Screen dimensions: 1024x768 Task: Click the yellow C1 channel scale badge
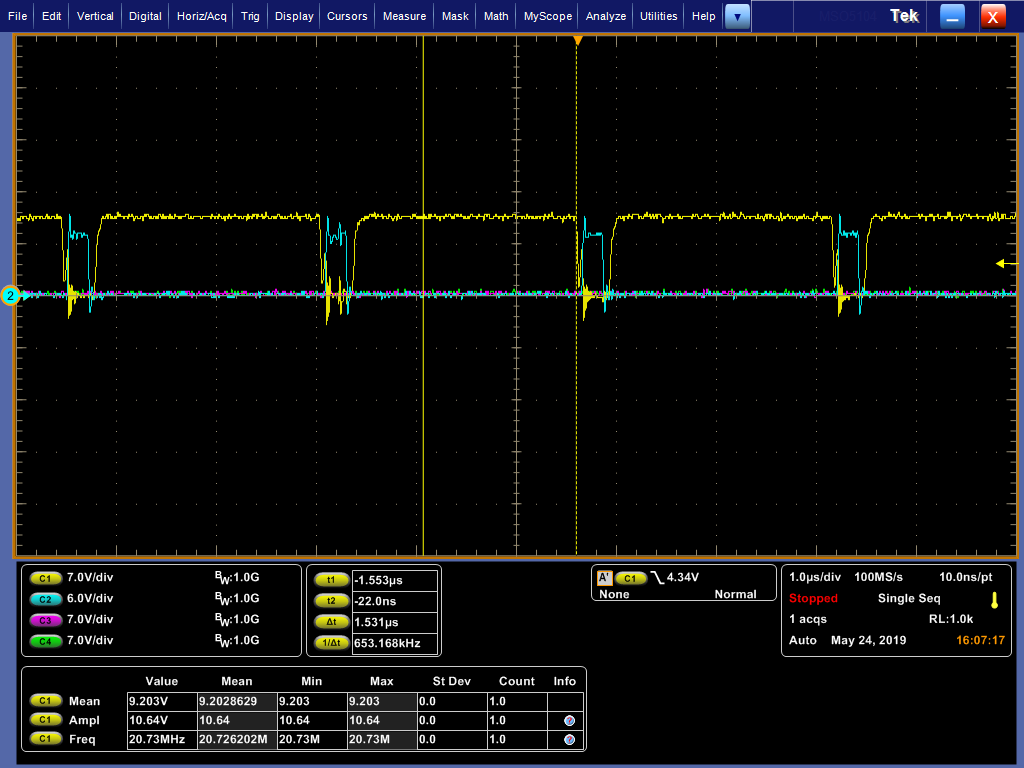pos(45,578)
